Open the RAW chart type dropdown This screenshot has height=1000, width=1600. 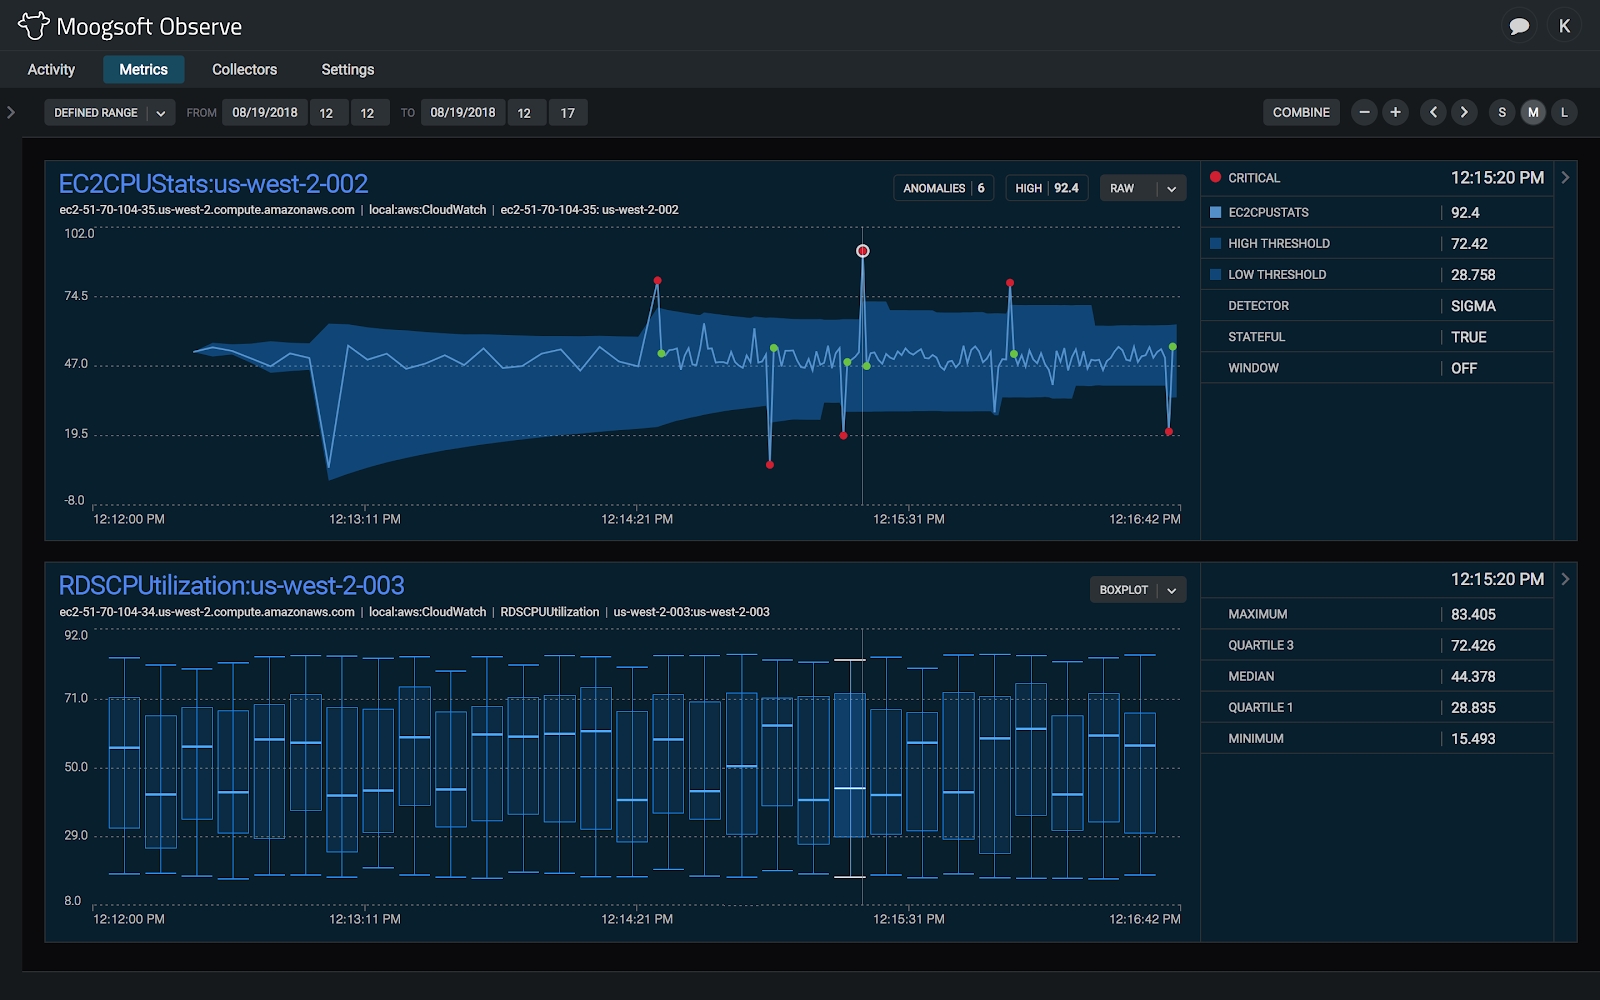click(1142, 187)
